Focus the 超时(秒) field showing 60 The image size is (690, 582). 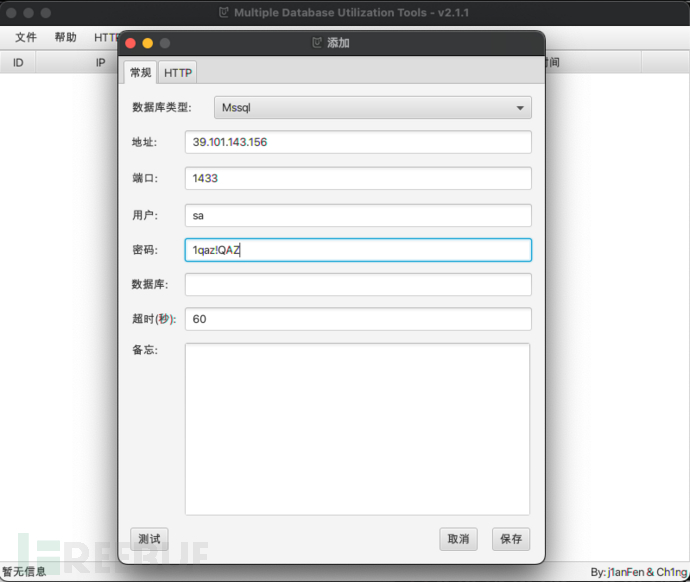pos(358,319)
